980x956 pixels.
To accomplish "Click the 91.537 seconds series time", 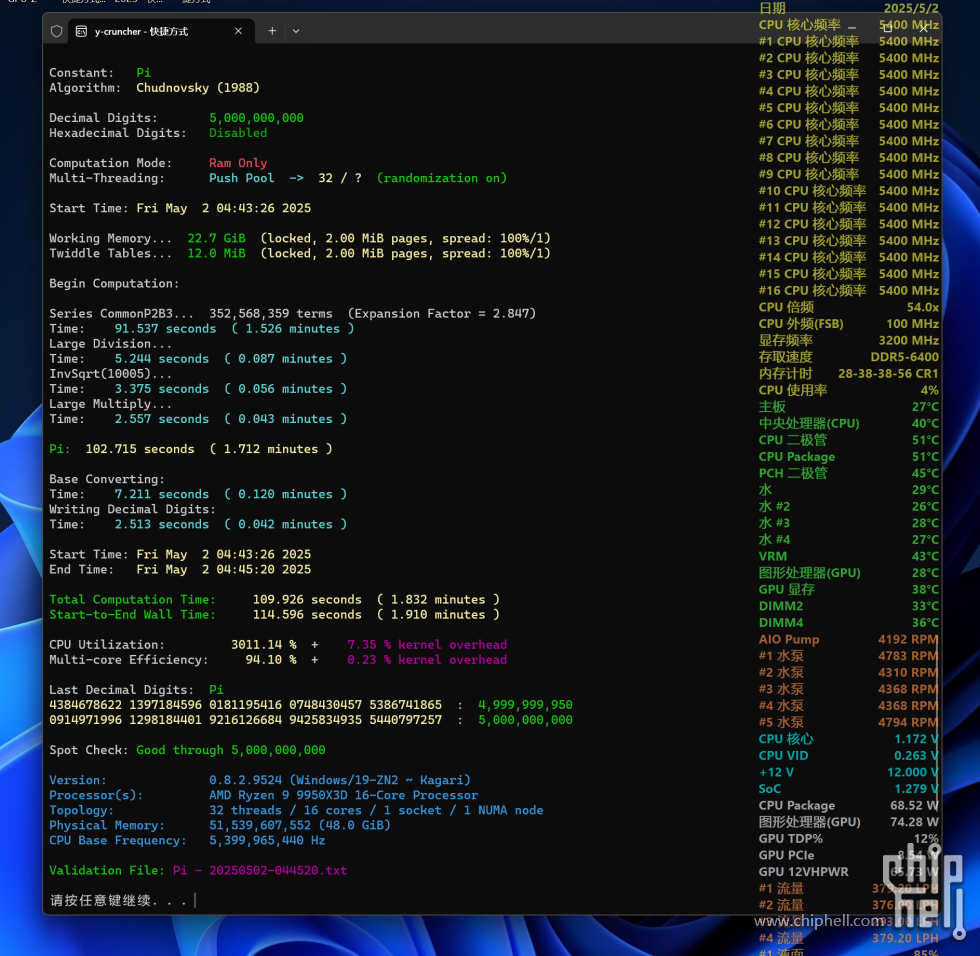I will point(165,329).
